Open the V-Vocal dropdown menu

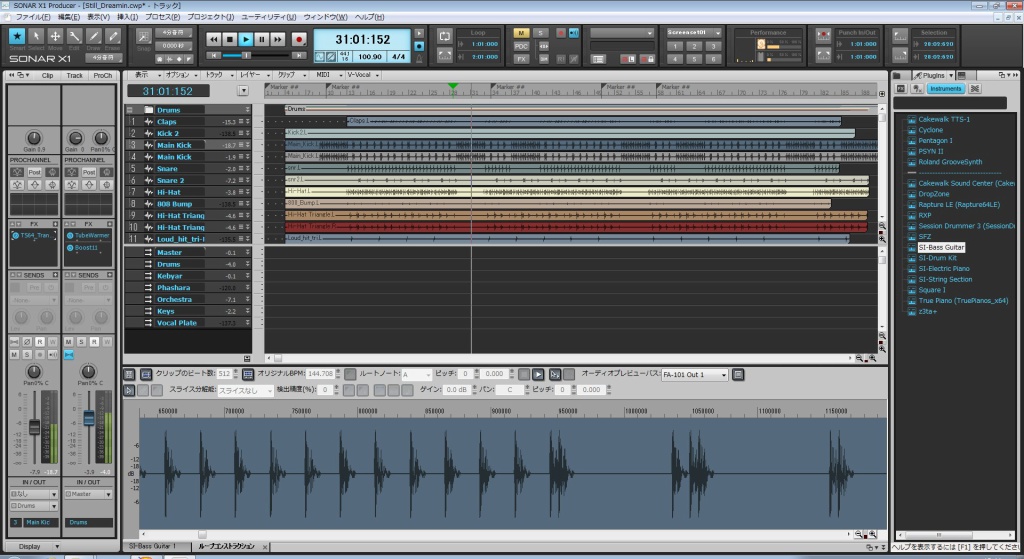pos(362,74)
